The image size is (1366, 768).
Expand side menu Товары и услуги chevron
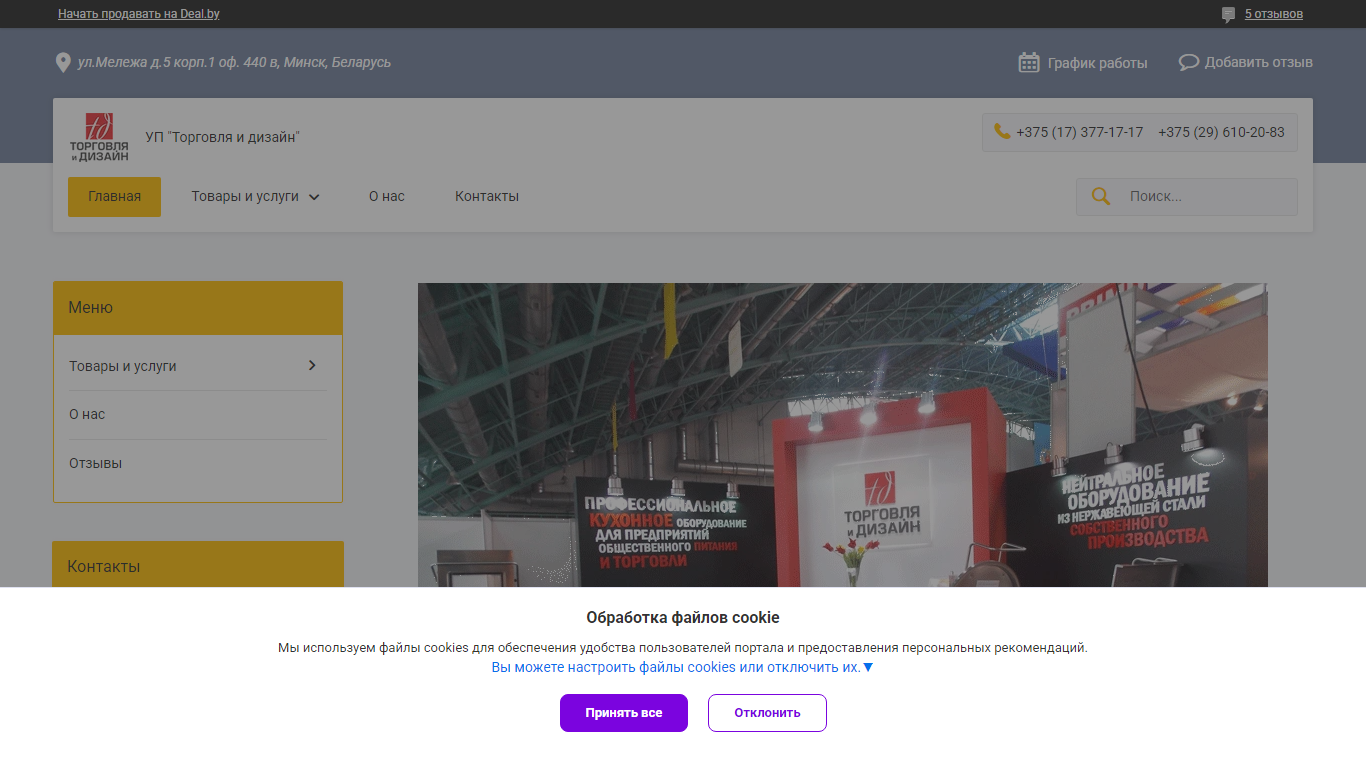(312, 365)
